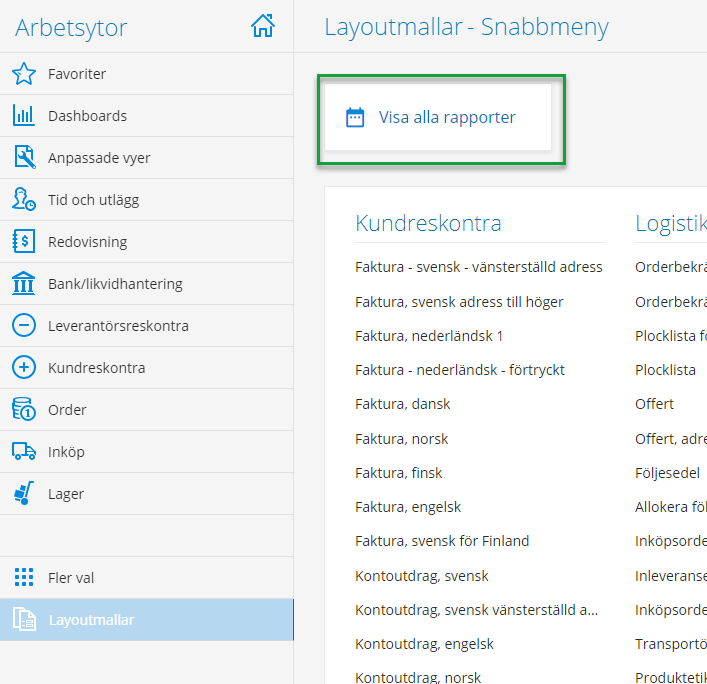Screen dimensions: 707x684
Task: Select Tid och utlägg in sidebar
Action: [147, 200]
